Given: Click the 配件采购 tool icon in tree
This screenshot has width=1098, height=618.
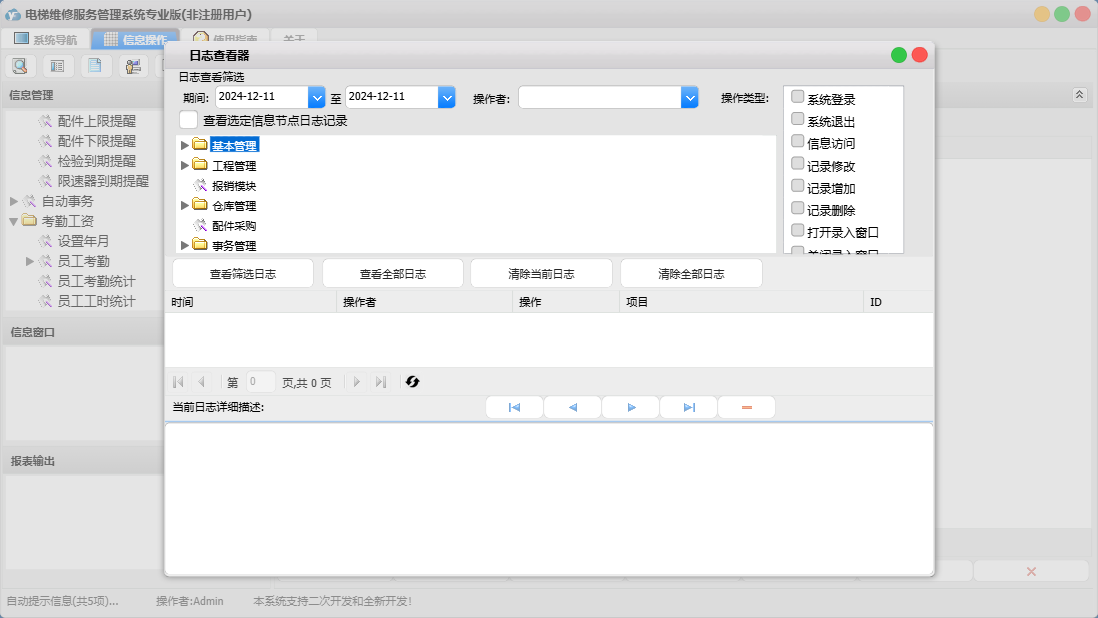Looking at the screenshot, I should (x=200, y=225).
